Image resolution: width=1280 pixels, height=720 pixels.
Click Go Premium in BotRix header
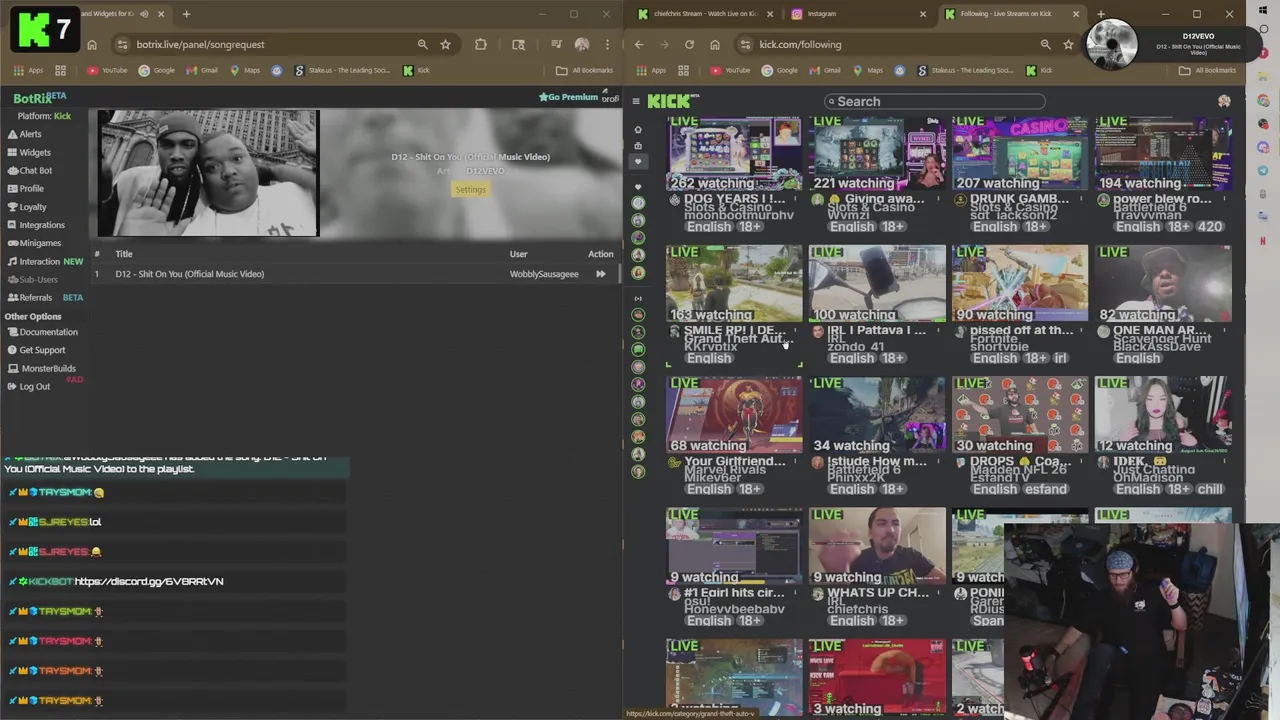pyautogui.click(x=568, y=97)
